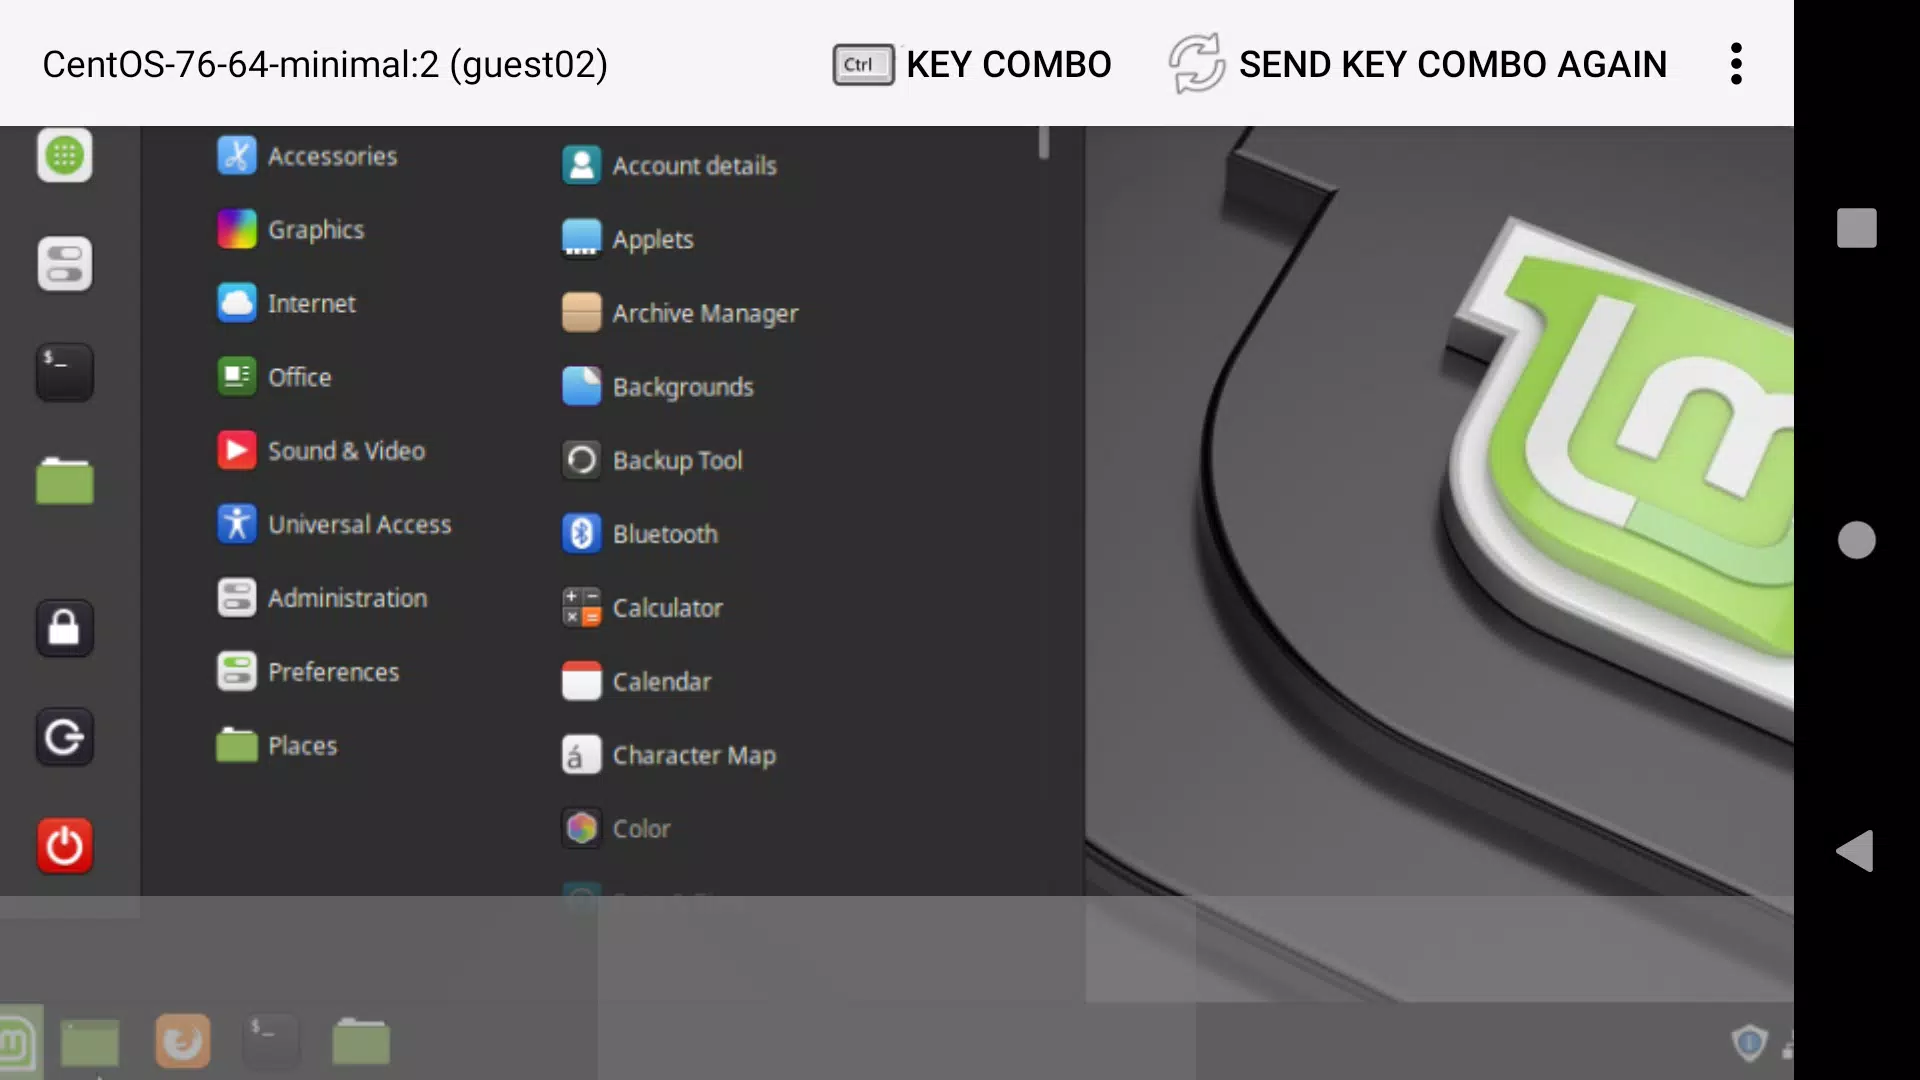
Task: Open the Administration category
Action: [x=323, y=598]
